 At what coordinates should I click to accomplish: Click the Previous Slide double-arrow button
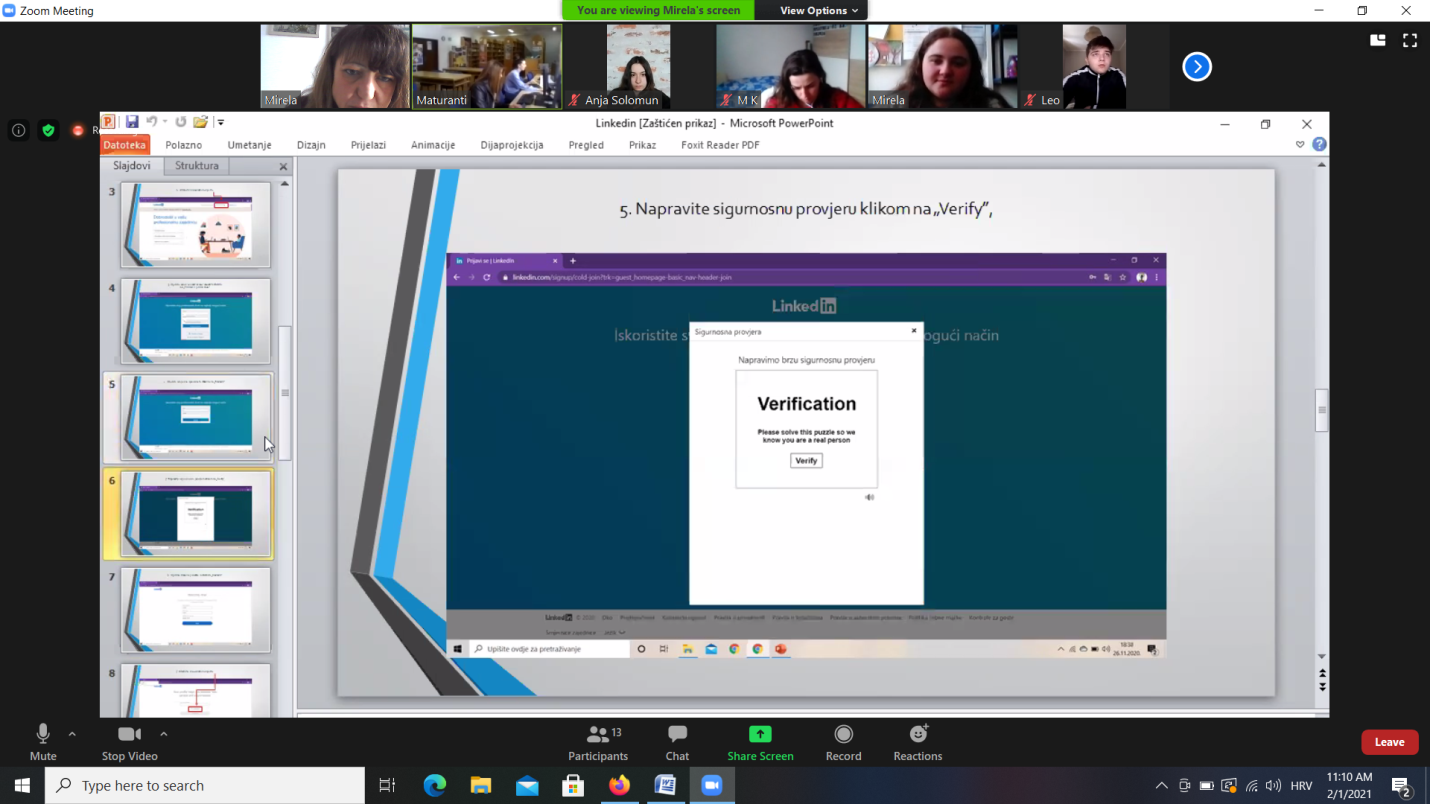pyautogui.click(x=1322, y=674)
